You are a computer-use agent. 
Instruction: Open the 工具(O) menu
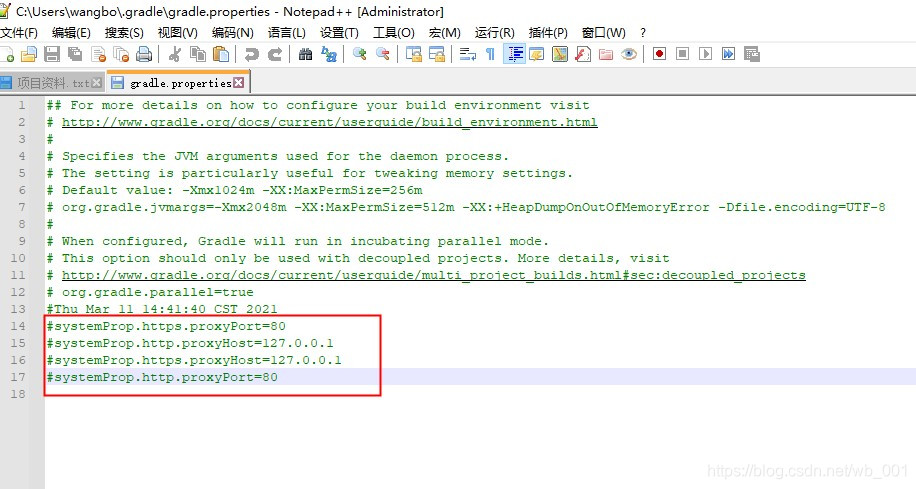[394, 33]
